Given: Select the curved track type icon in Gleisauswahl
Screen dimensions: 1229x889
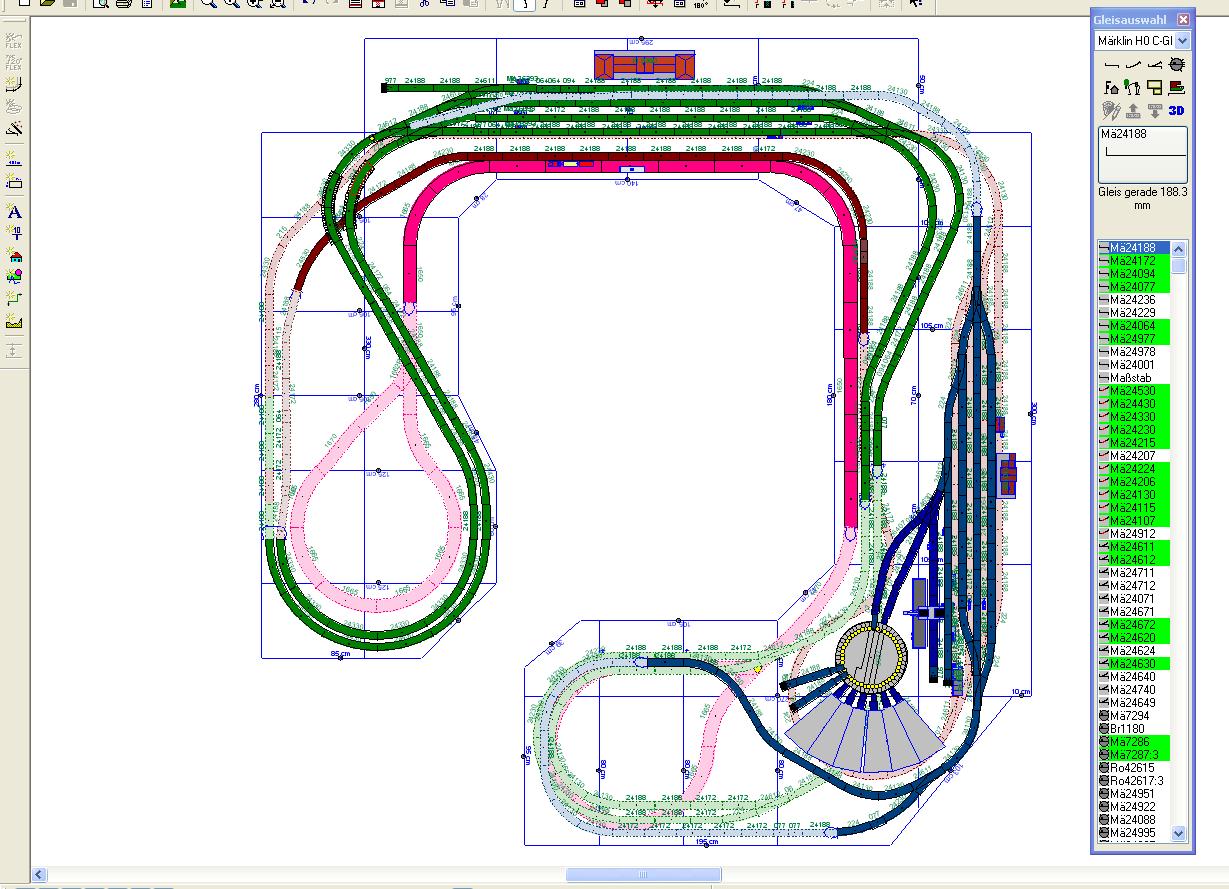Looking at the screenshot, I should click(x=1132, y=64).
